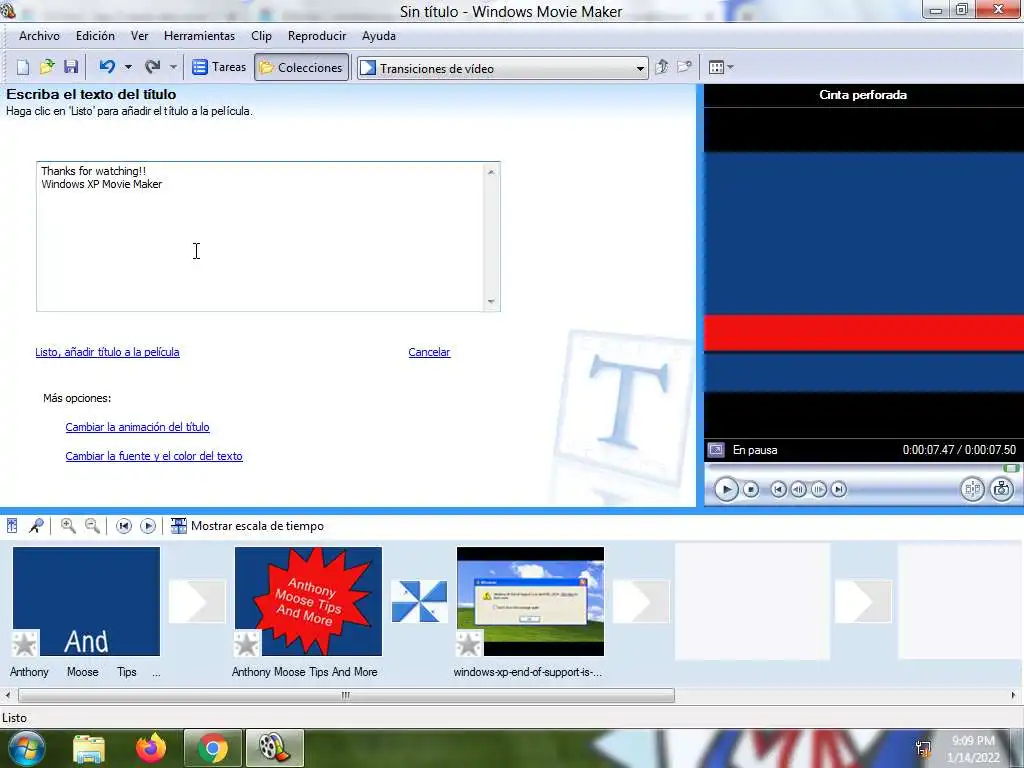This screenshot has width=1024, height=768.
Task: Open the Ver menu
Action: click(139, 36)
